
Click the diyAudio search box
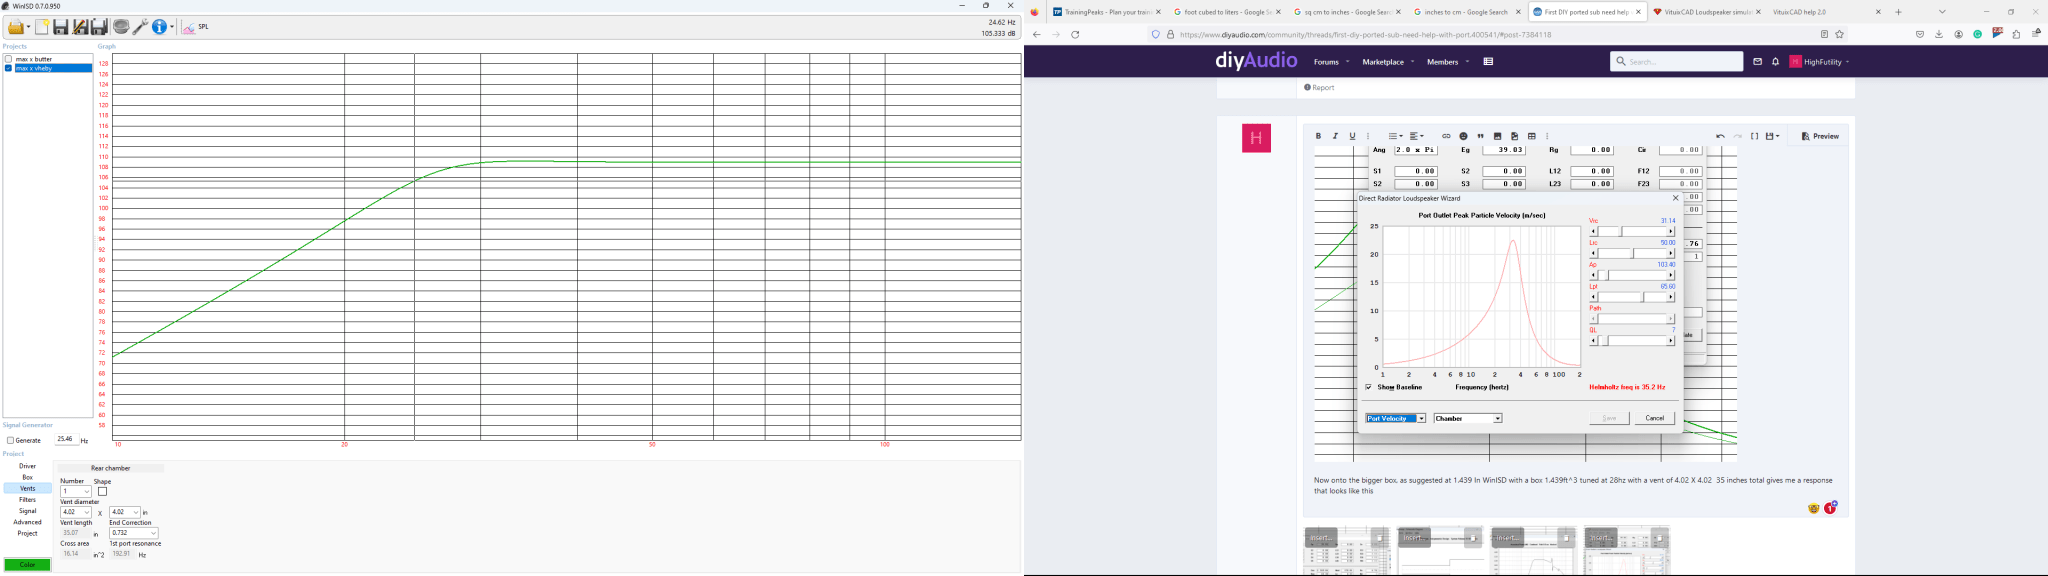[x=1677, y=62]
